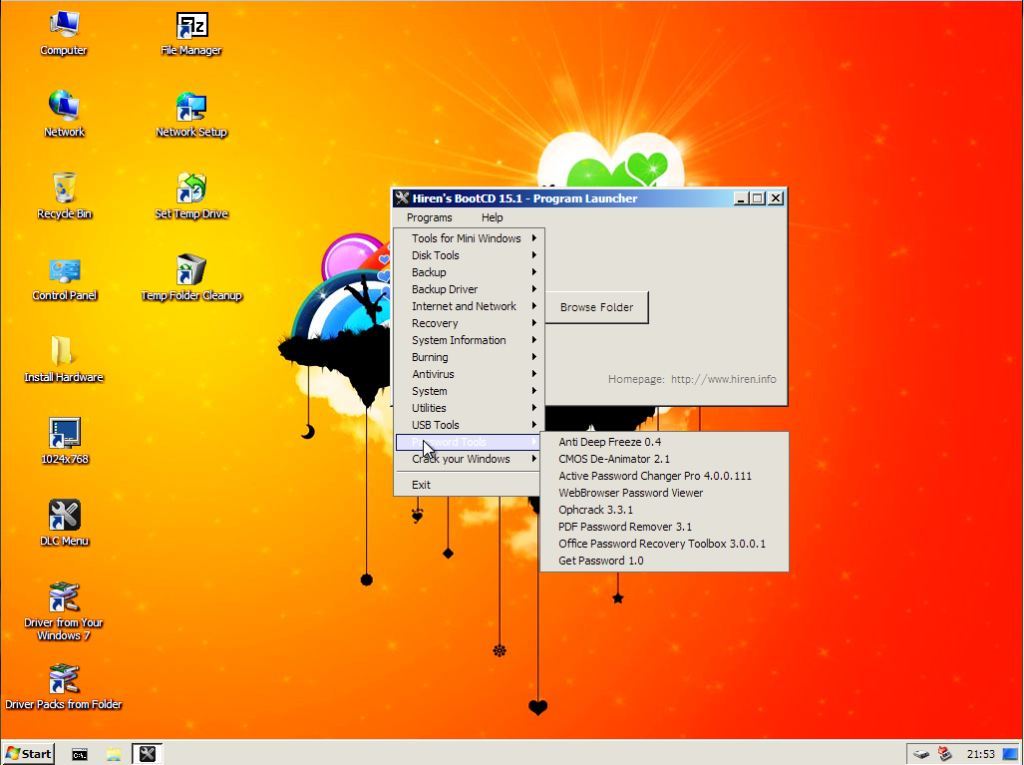Open Office Password Recovery Toolbox 3.0.0.1

click(664, 544)
